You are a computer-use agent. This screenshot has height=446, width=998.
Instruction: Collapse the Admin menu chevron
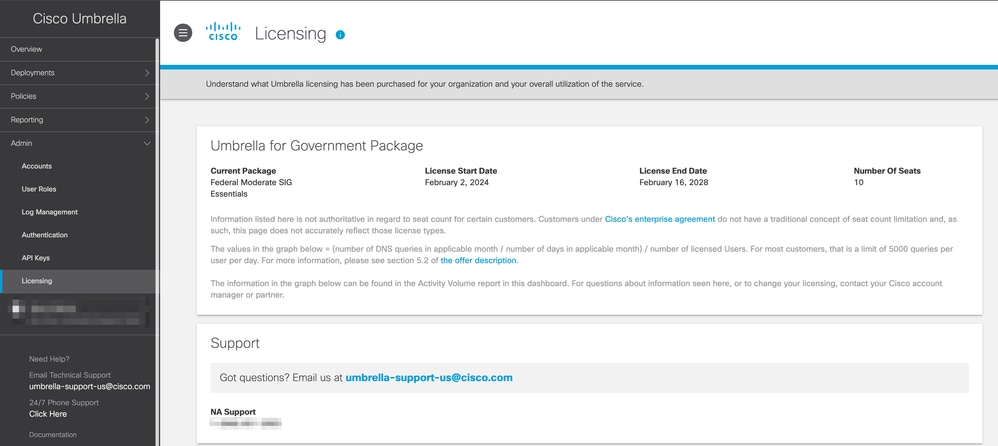[147, 144]
